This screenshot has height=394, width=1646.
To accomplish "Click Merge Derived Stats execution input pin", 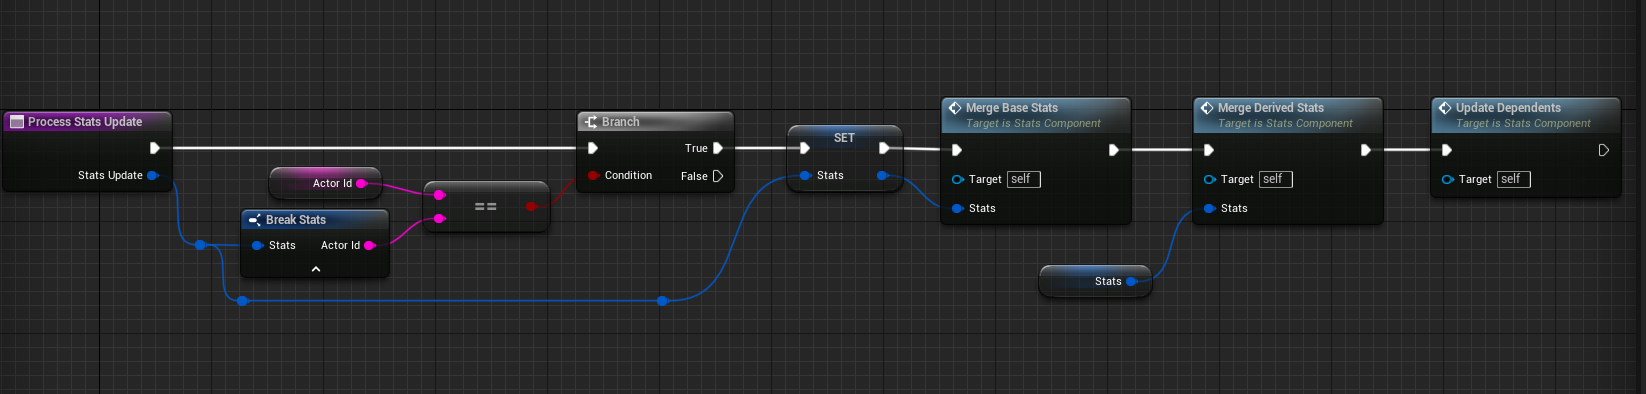I will [x=1209, y=150].
